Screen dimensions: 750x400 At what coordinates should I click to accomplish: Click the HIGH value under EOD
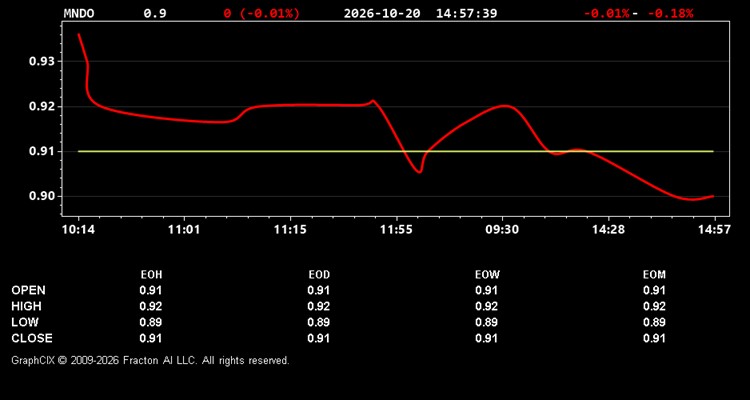(x=319, y=306)
